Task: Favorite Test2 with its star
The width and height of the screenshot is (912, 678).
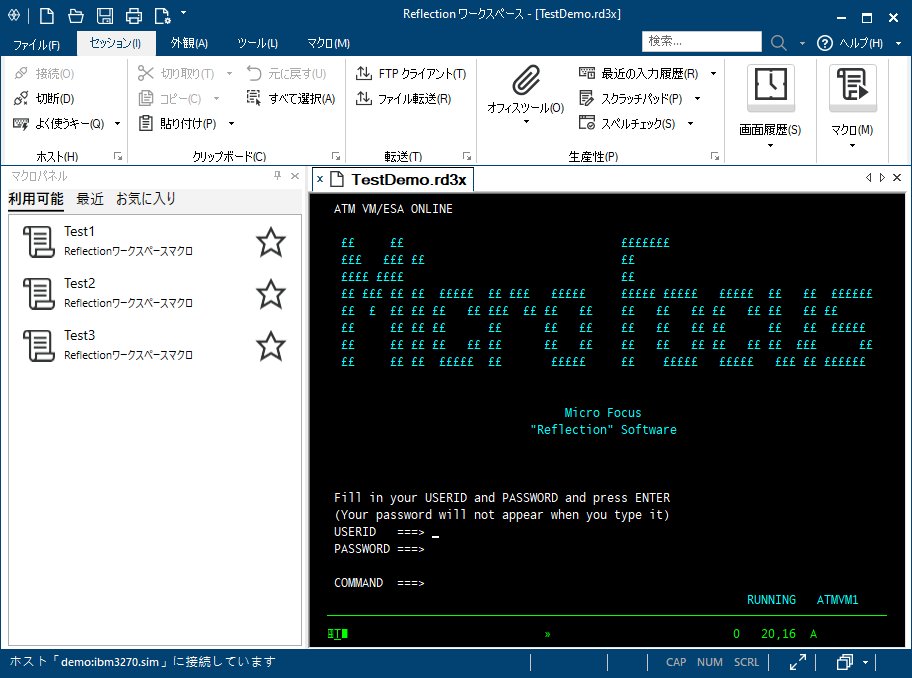Action: coord(271,294)
